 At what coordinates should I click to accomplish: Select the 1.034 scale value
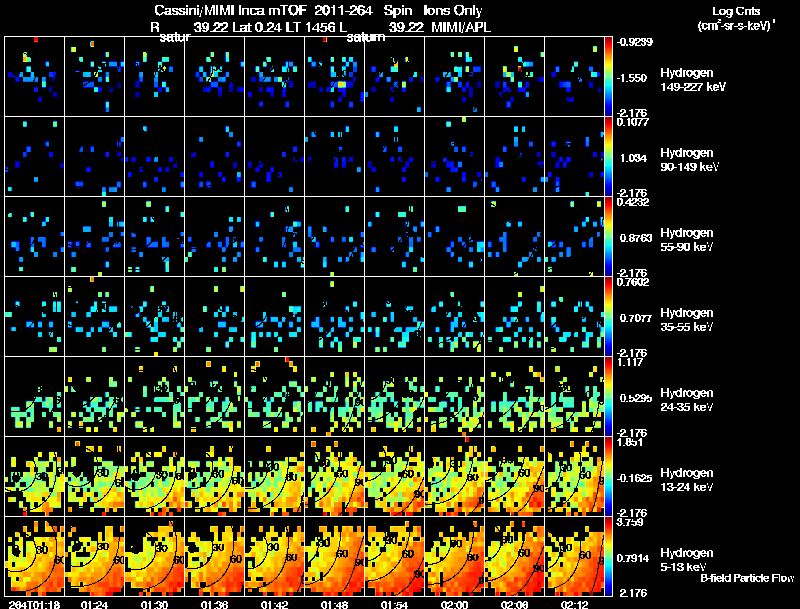pyautogui.click(x=633, y=158)
